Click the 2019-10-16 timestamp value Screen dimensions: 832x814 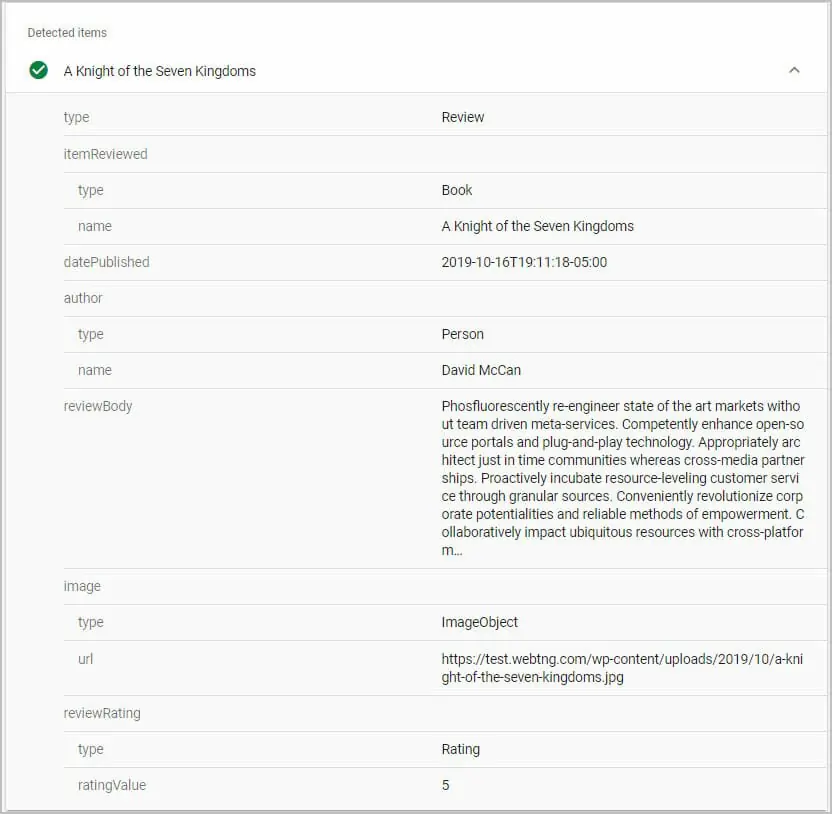pos(524,262)
